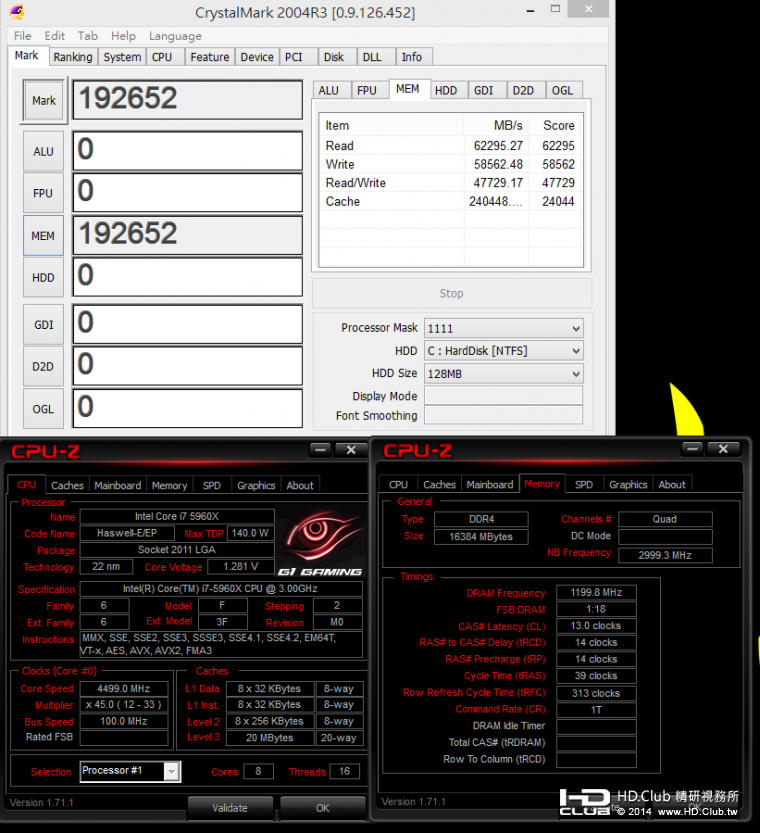Screen dimensions: 760x833
Task: Minimize the CrystalMark window
Action: [530, 10]
